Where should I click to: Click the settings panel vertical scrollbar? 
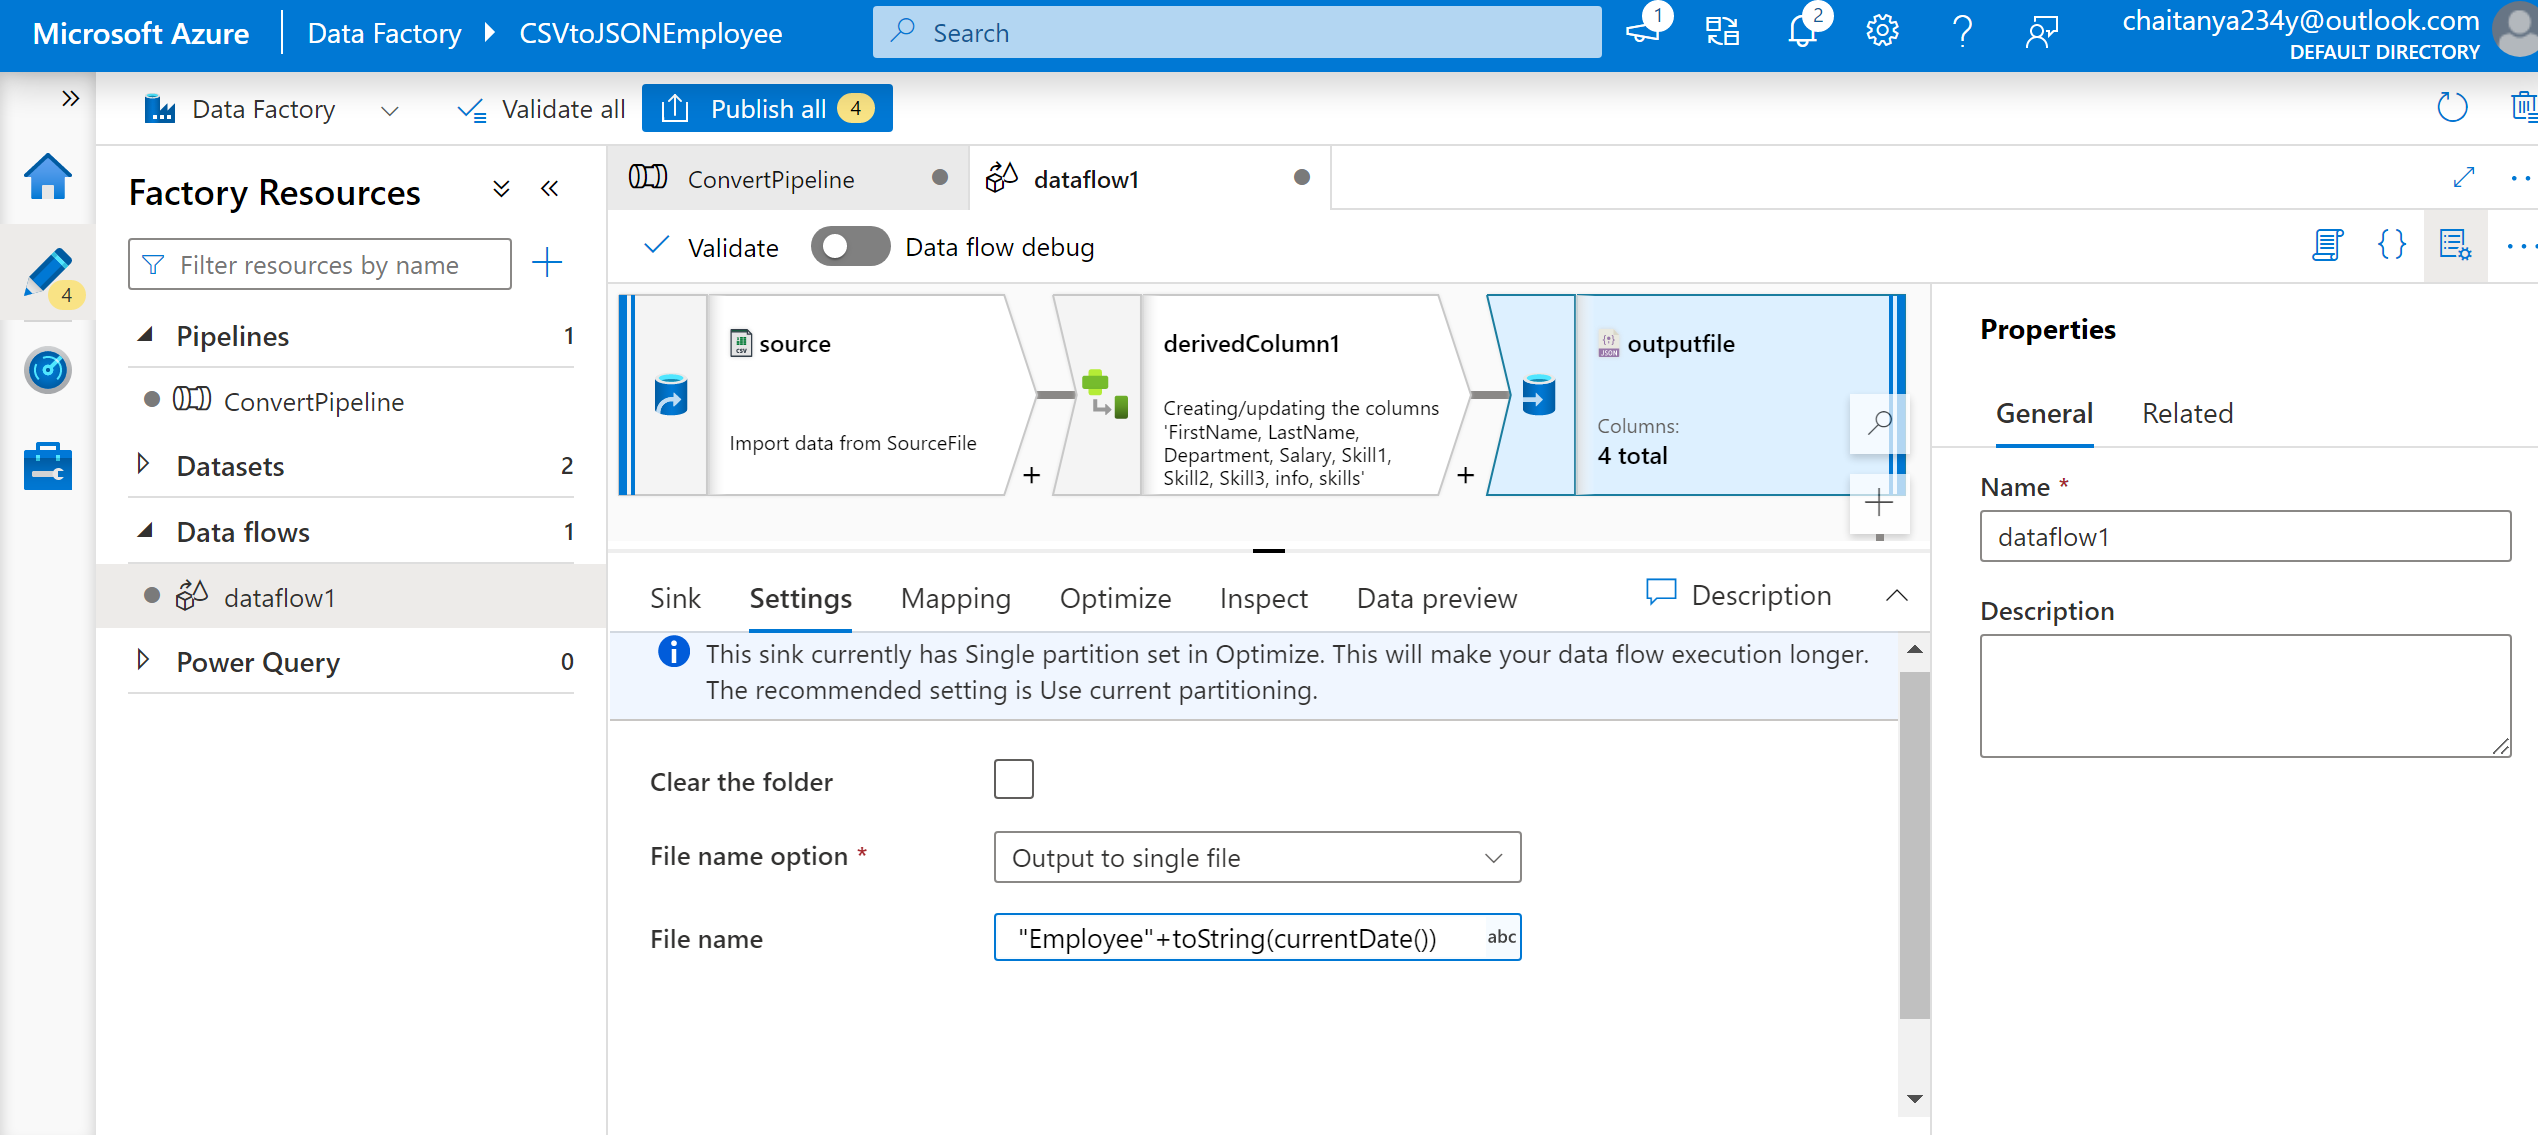click(x=1914, y=845)
